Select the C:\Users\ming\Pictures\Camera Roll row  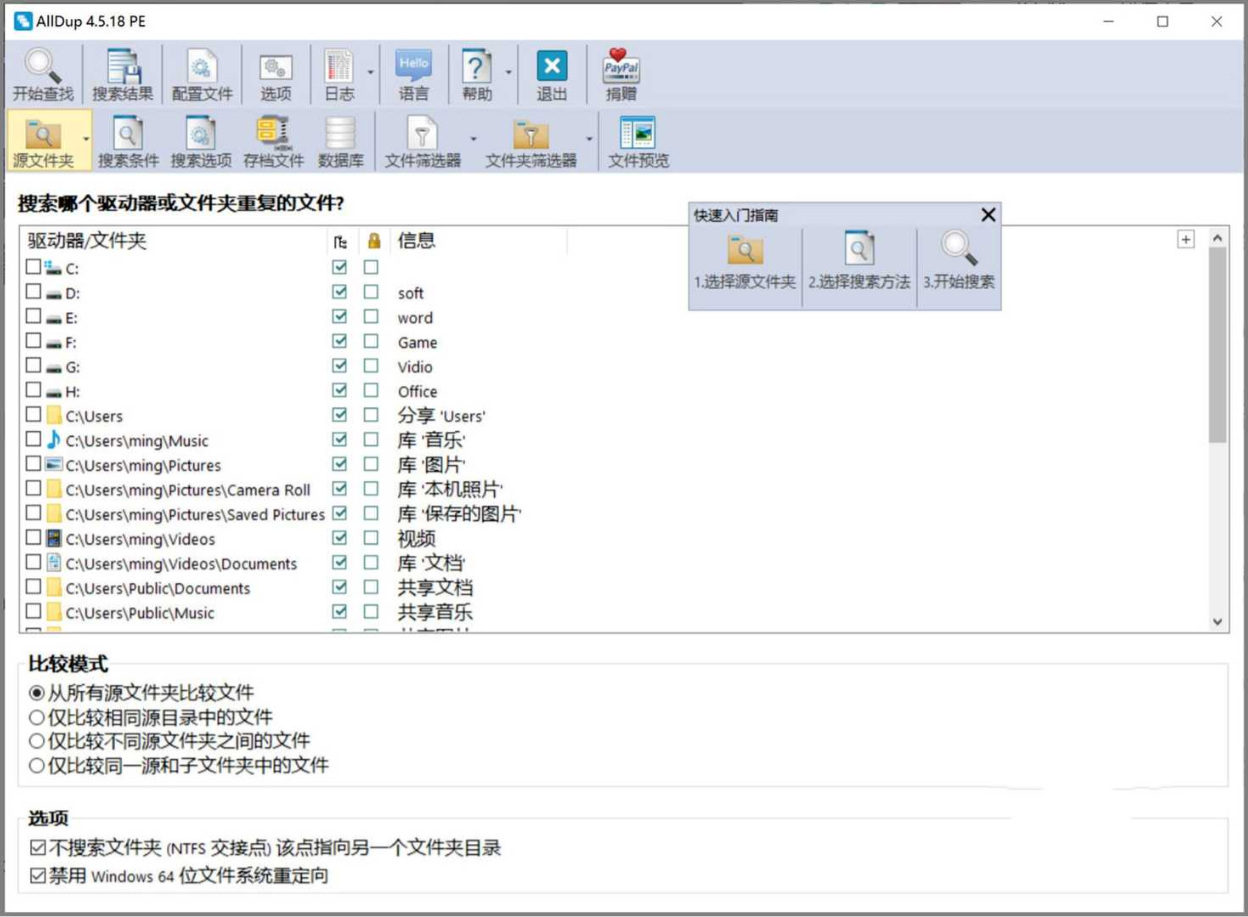(188, 490)
